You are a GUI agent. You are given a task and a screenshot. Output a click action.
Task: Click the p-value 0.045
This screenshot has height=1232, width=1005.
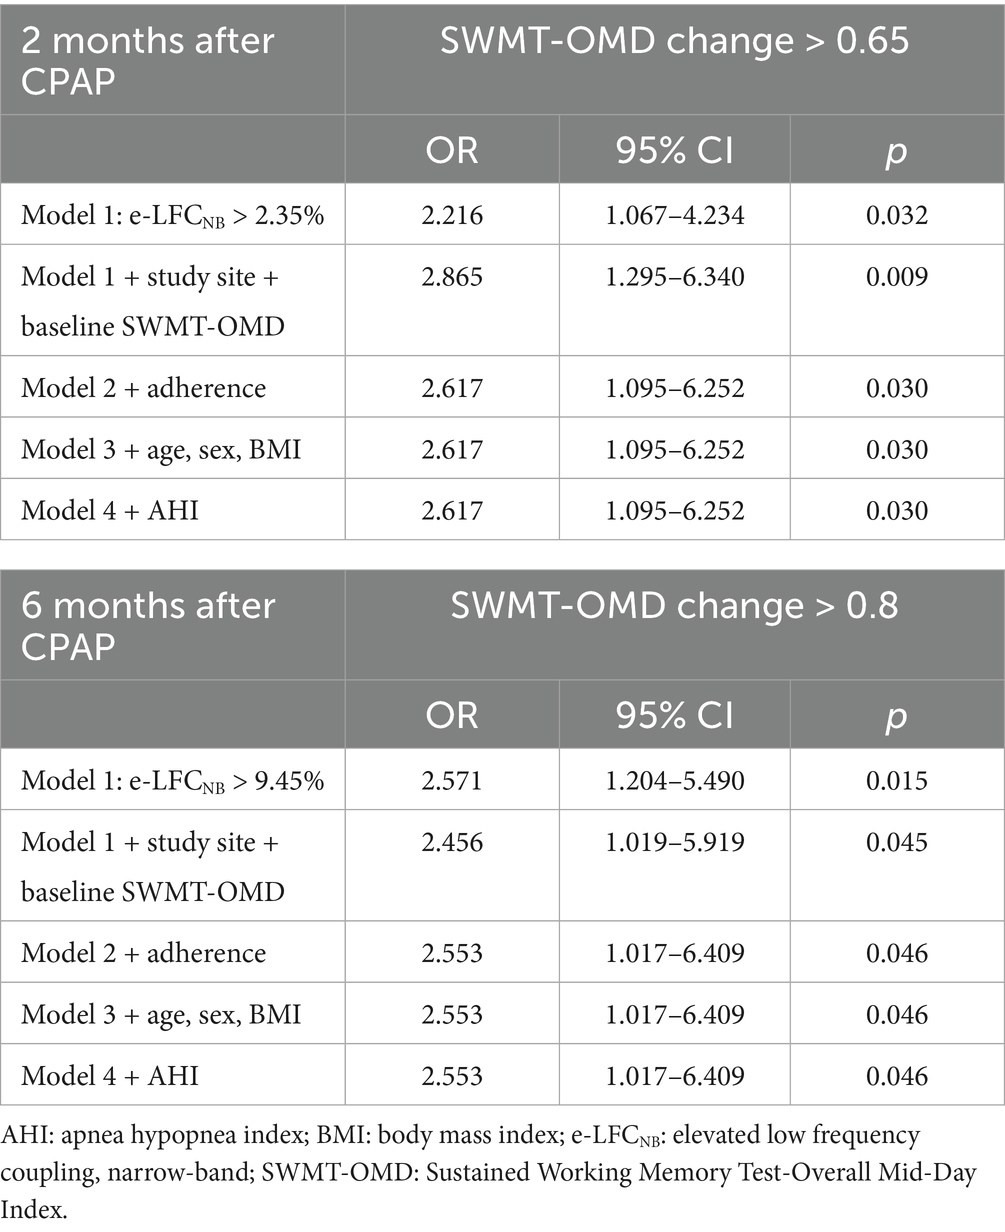coord(898,841)
